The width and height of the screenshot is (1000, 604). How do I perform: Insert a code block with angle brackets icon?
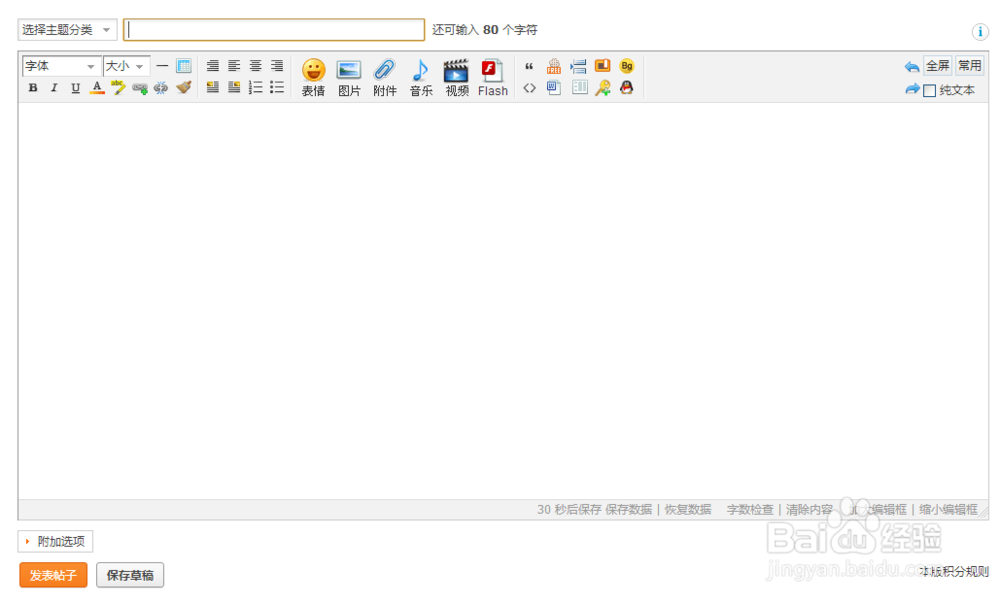pos(529,88)
